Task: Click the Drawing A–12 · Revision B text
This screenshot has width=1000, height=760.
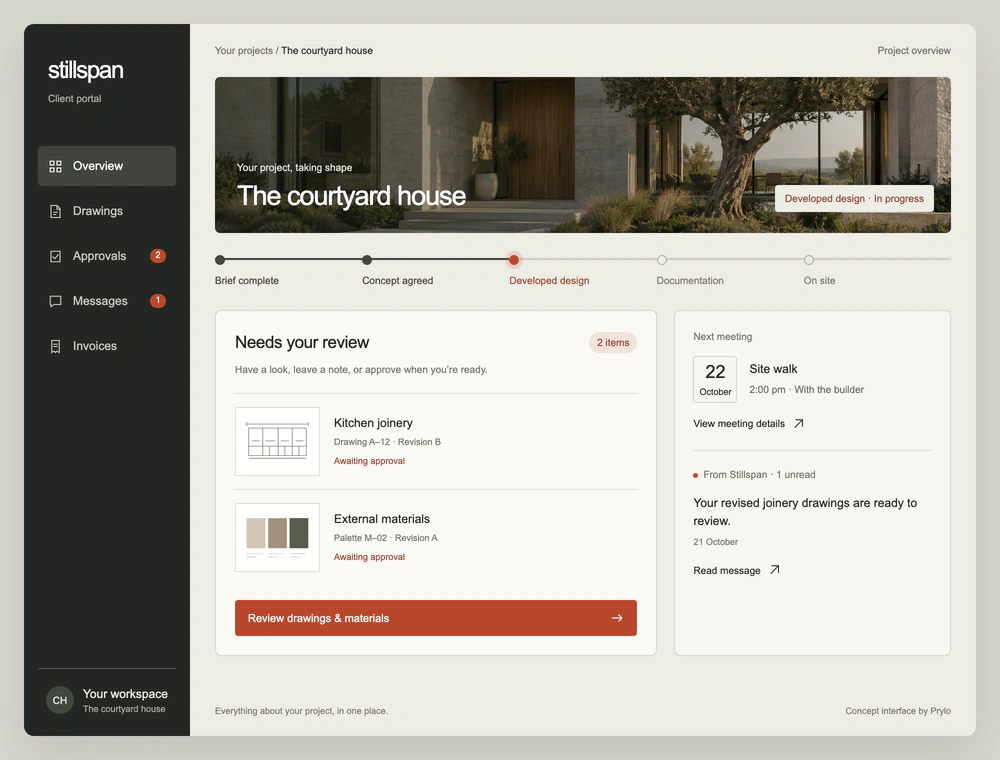Action: pyautogui.click(x=387, y=442)
